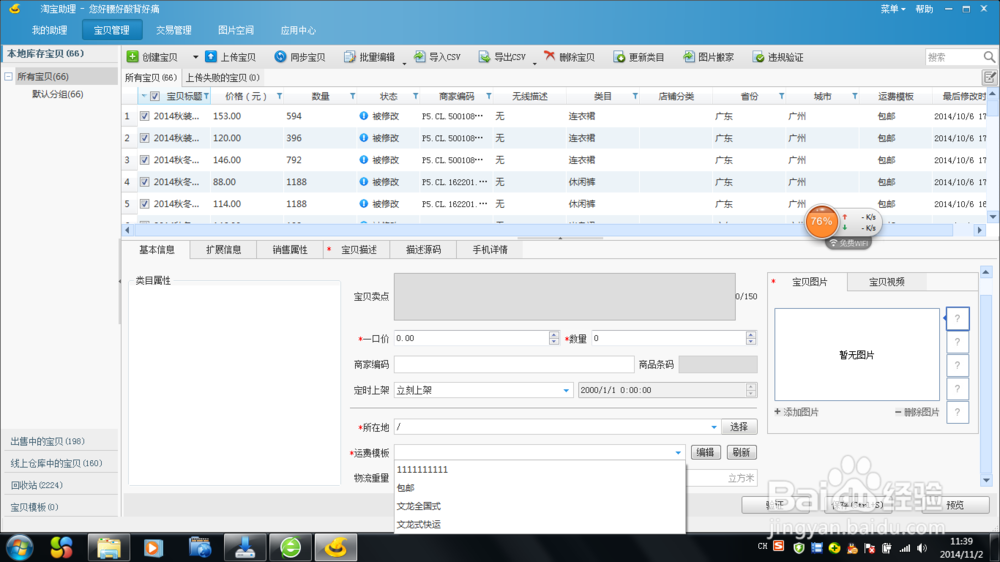
Task: Click the horizontal scrollbar right arrow of table
Action: (x=980, y=230)
